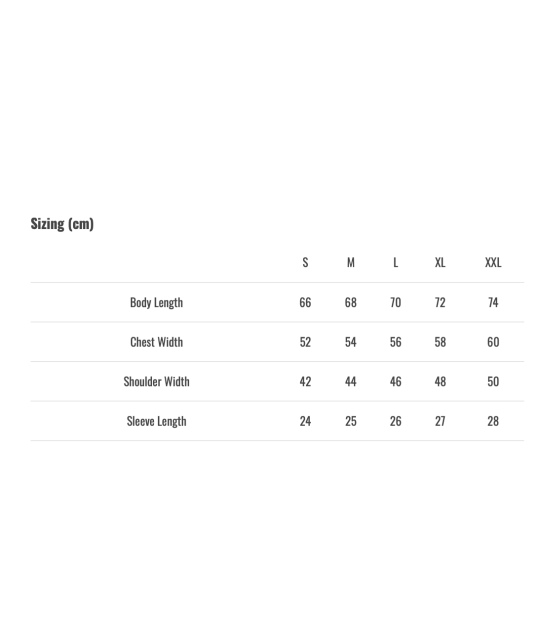Viewport: 540px width, 643px height.
Task: Click Shoulder Width value 48 for XL
Action: pos(440,382)
